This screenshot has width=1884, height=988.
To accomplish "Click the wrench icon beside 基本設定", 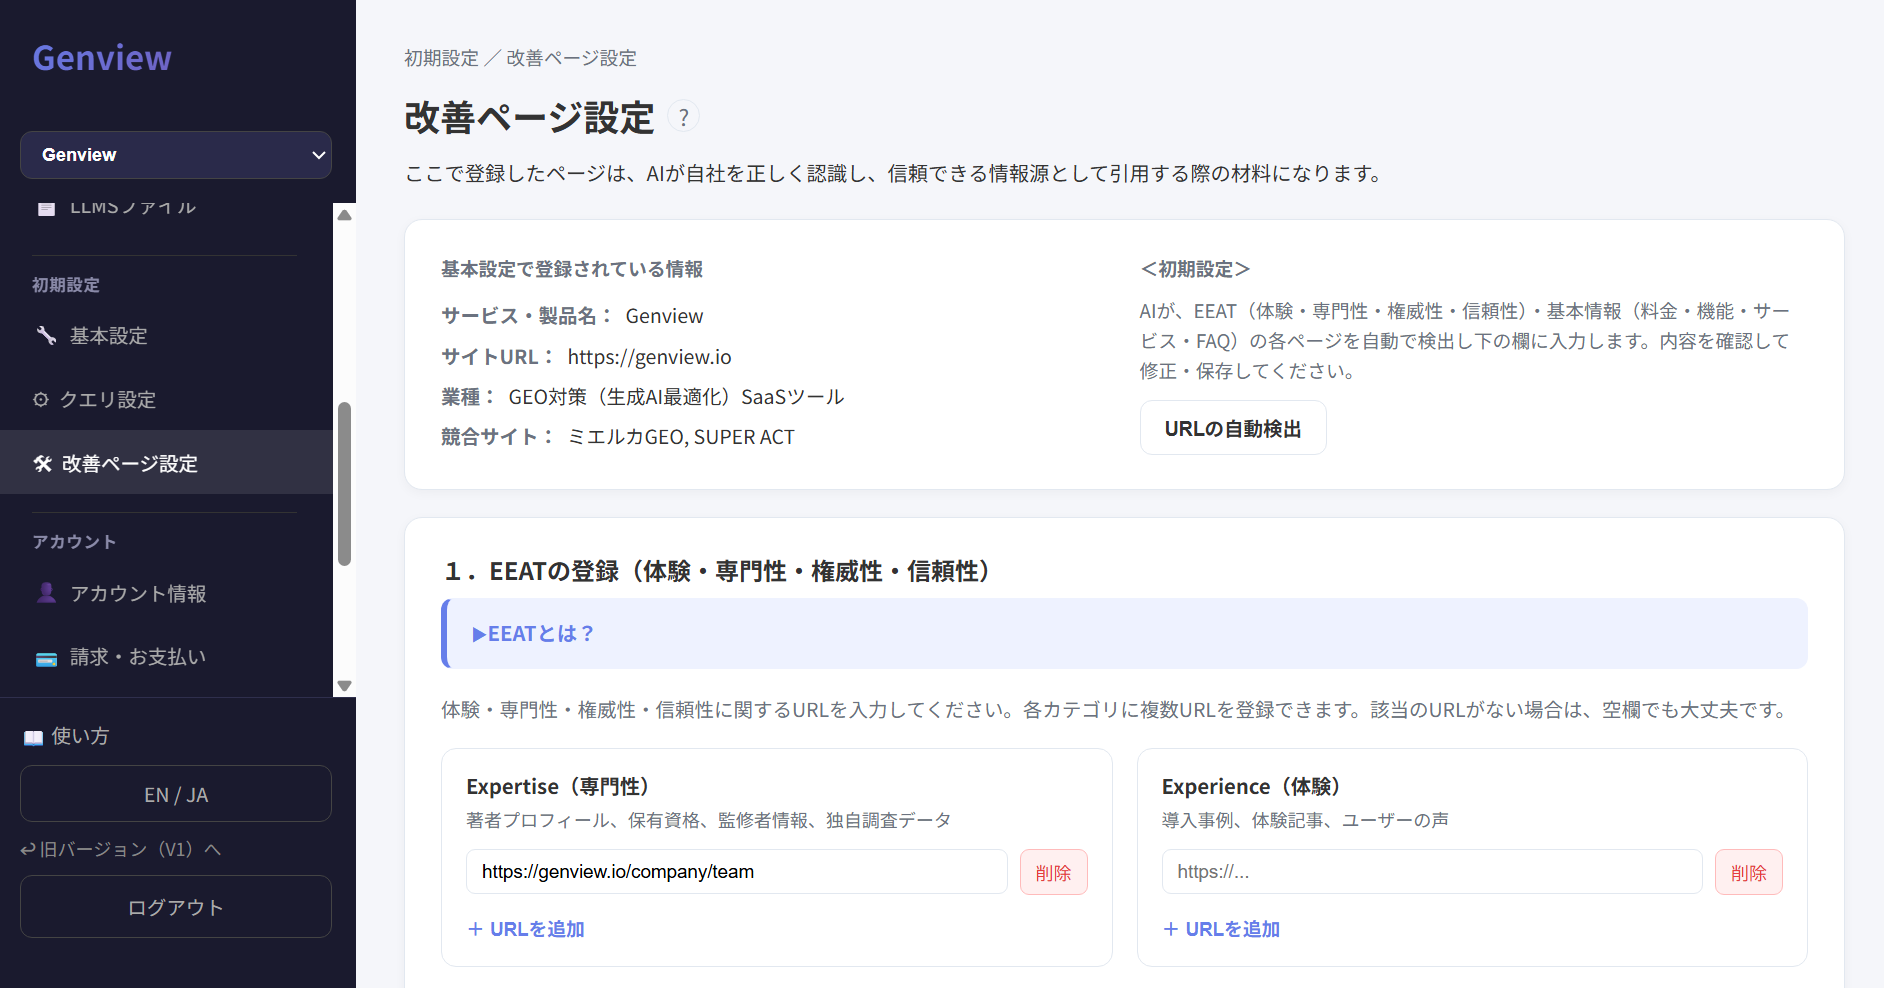I will (x=46, y=336).
